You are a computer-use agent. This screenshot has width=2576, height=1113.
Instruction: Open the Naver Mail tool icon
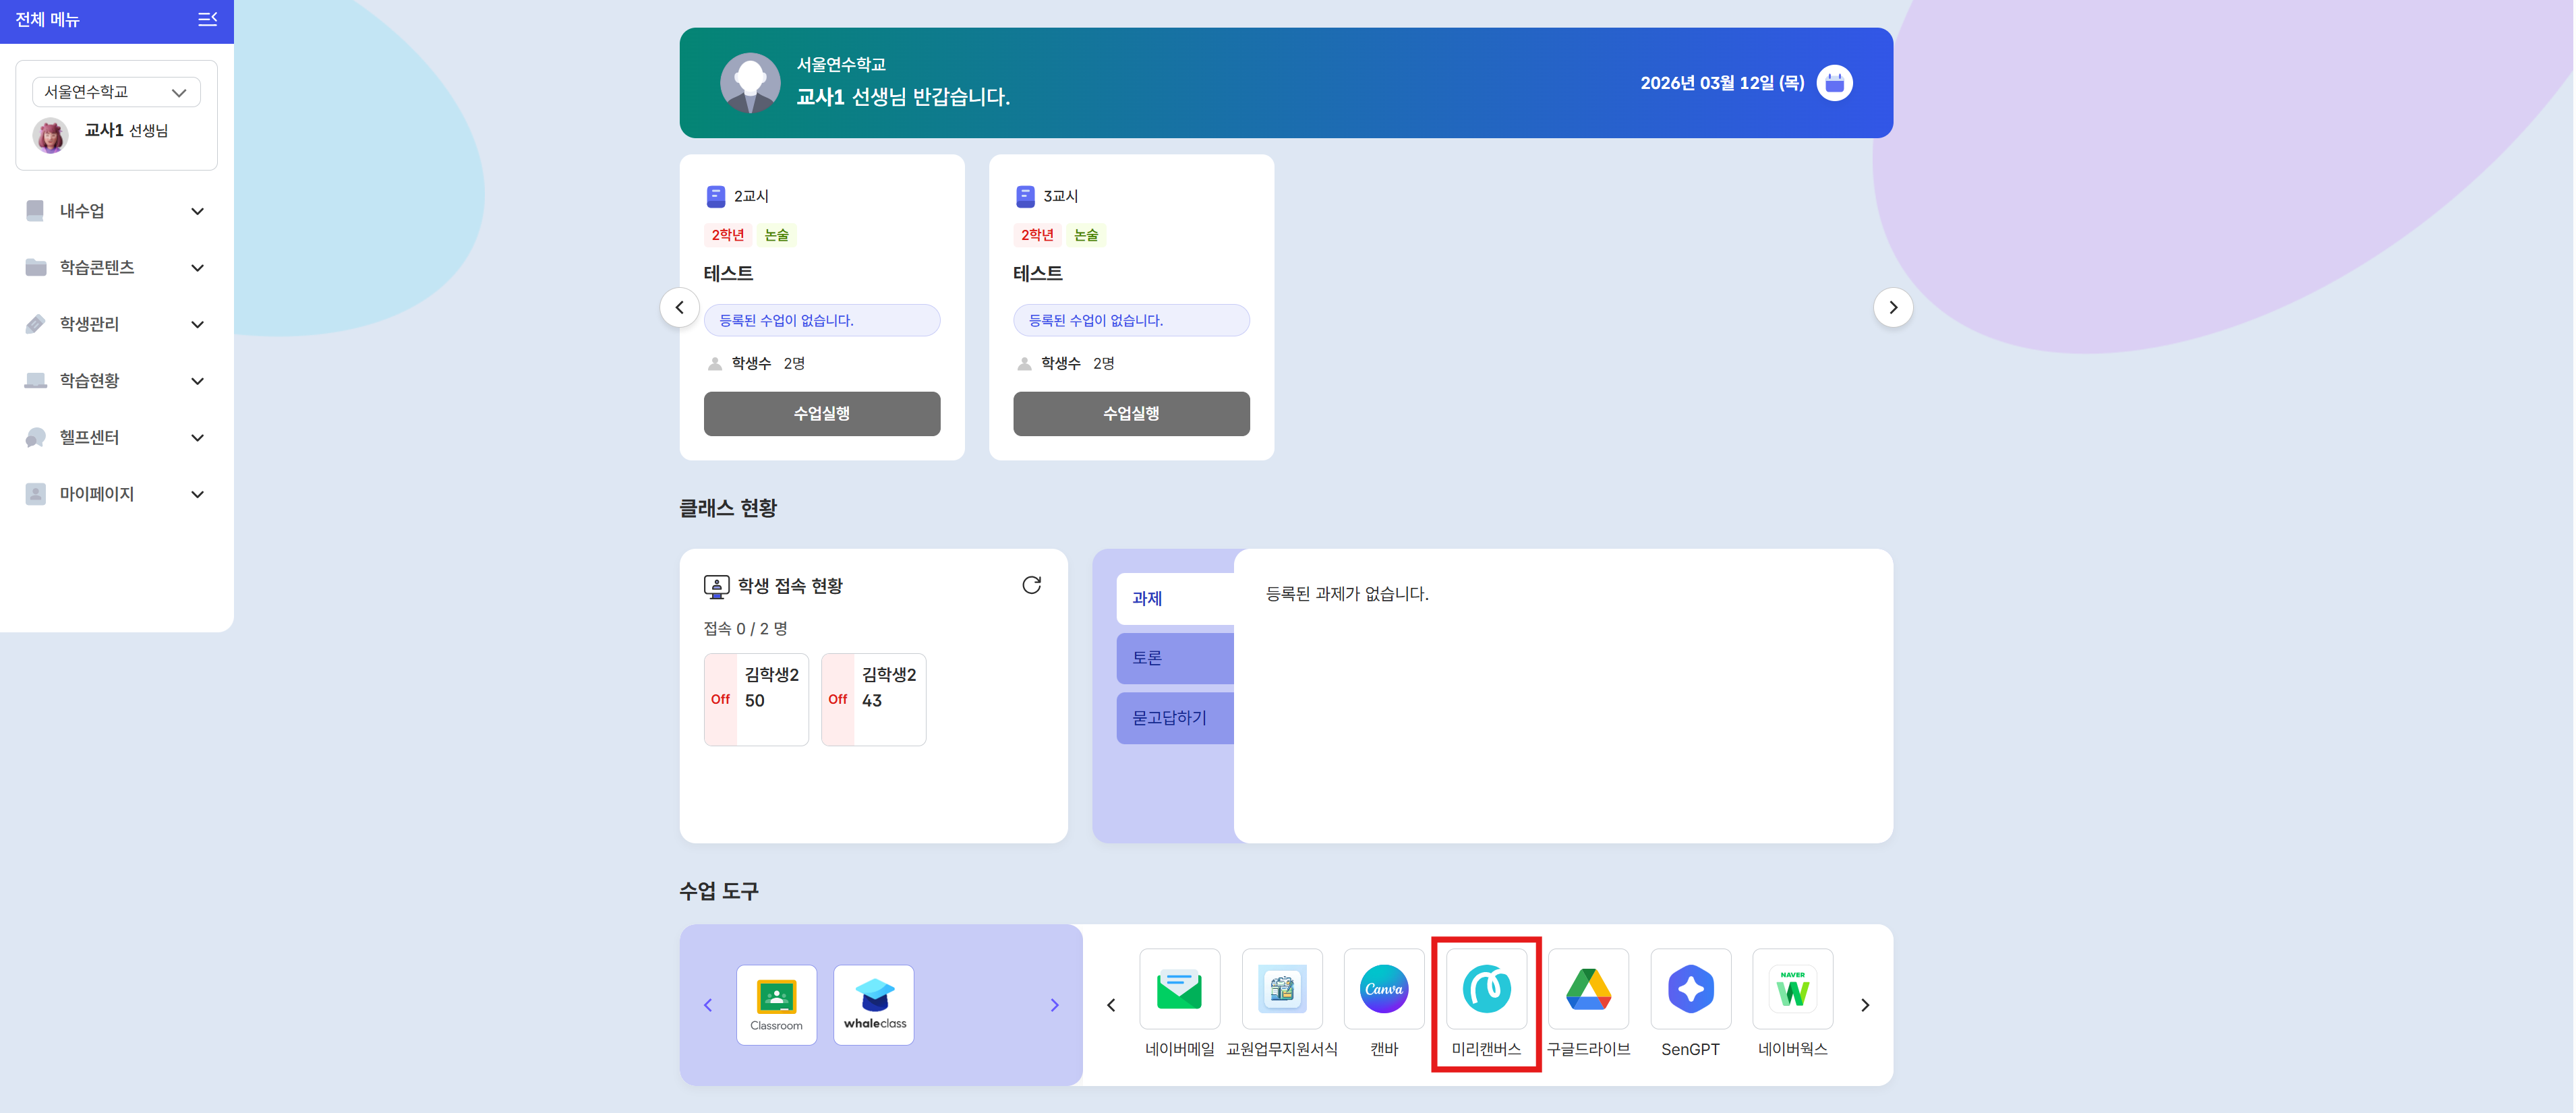[1179, 989]
